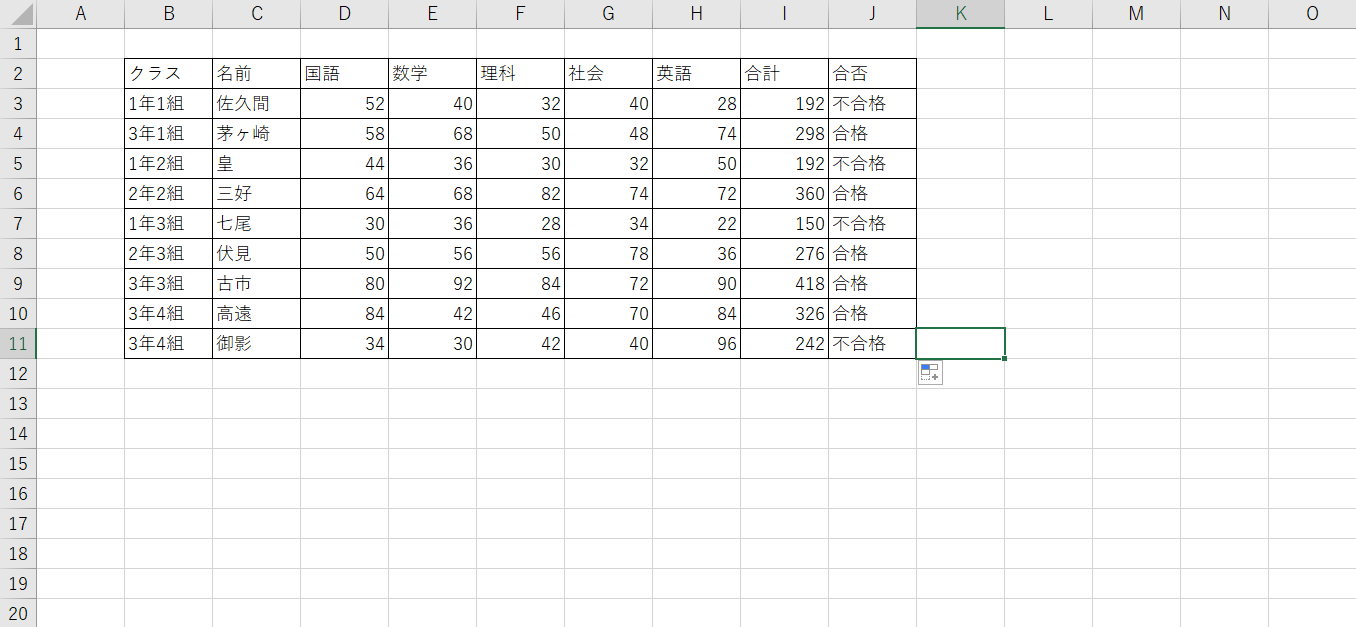Click the 理科 header cell
The image size is (1356, 627).
pyautogui.click(x=521, y=74)
